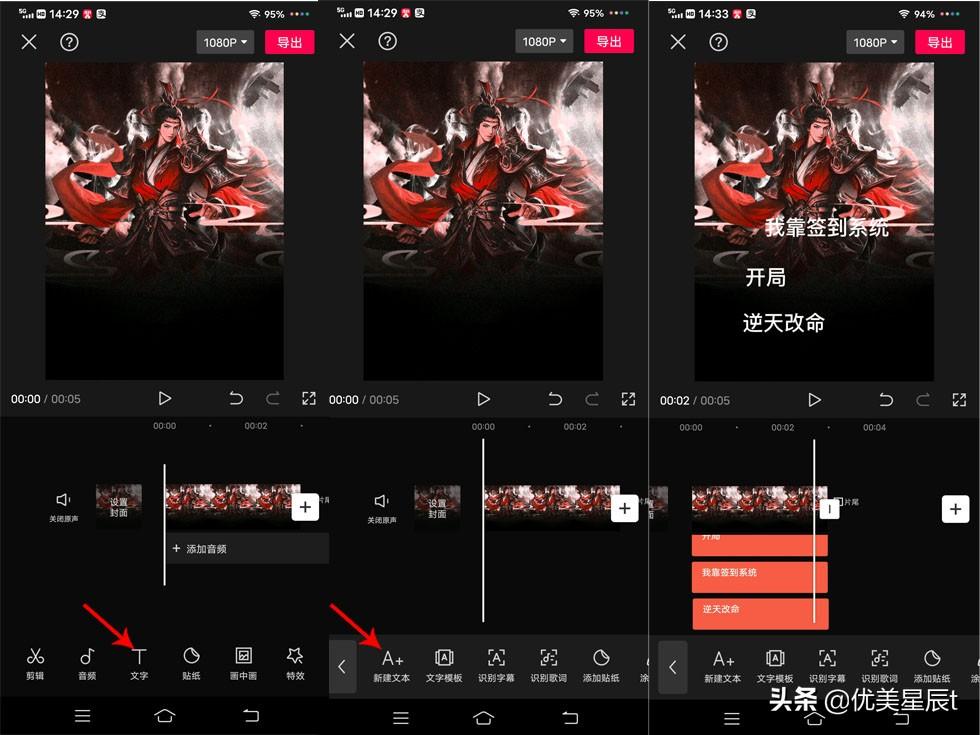Play the preview in left screenshot
This screenshot has height=735, width=980.
(x=164, y=398)
